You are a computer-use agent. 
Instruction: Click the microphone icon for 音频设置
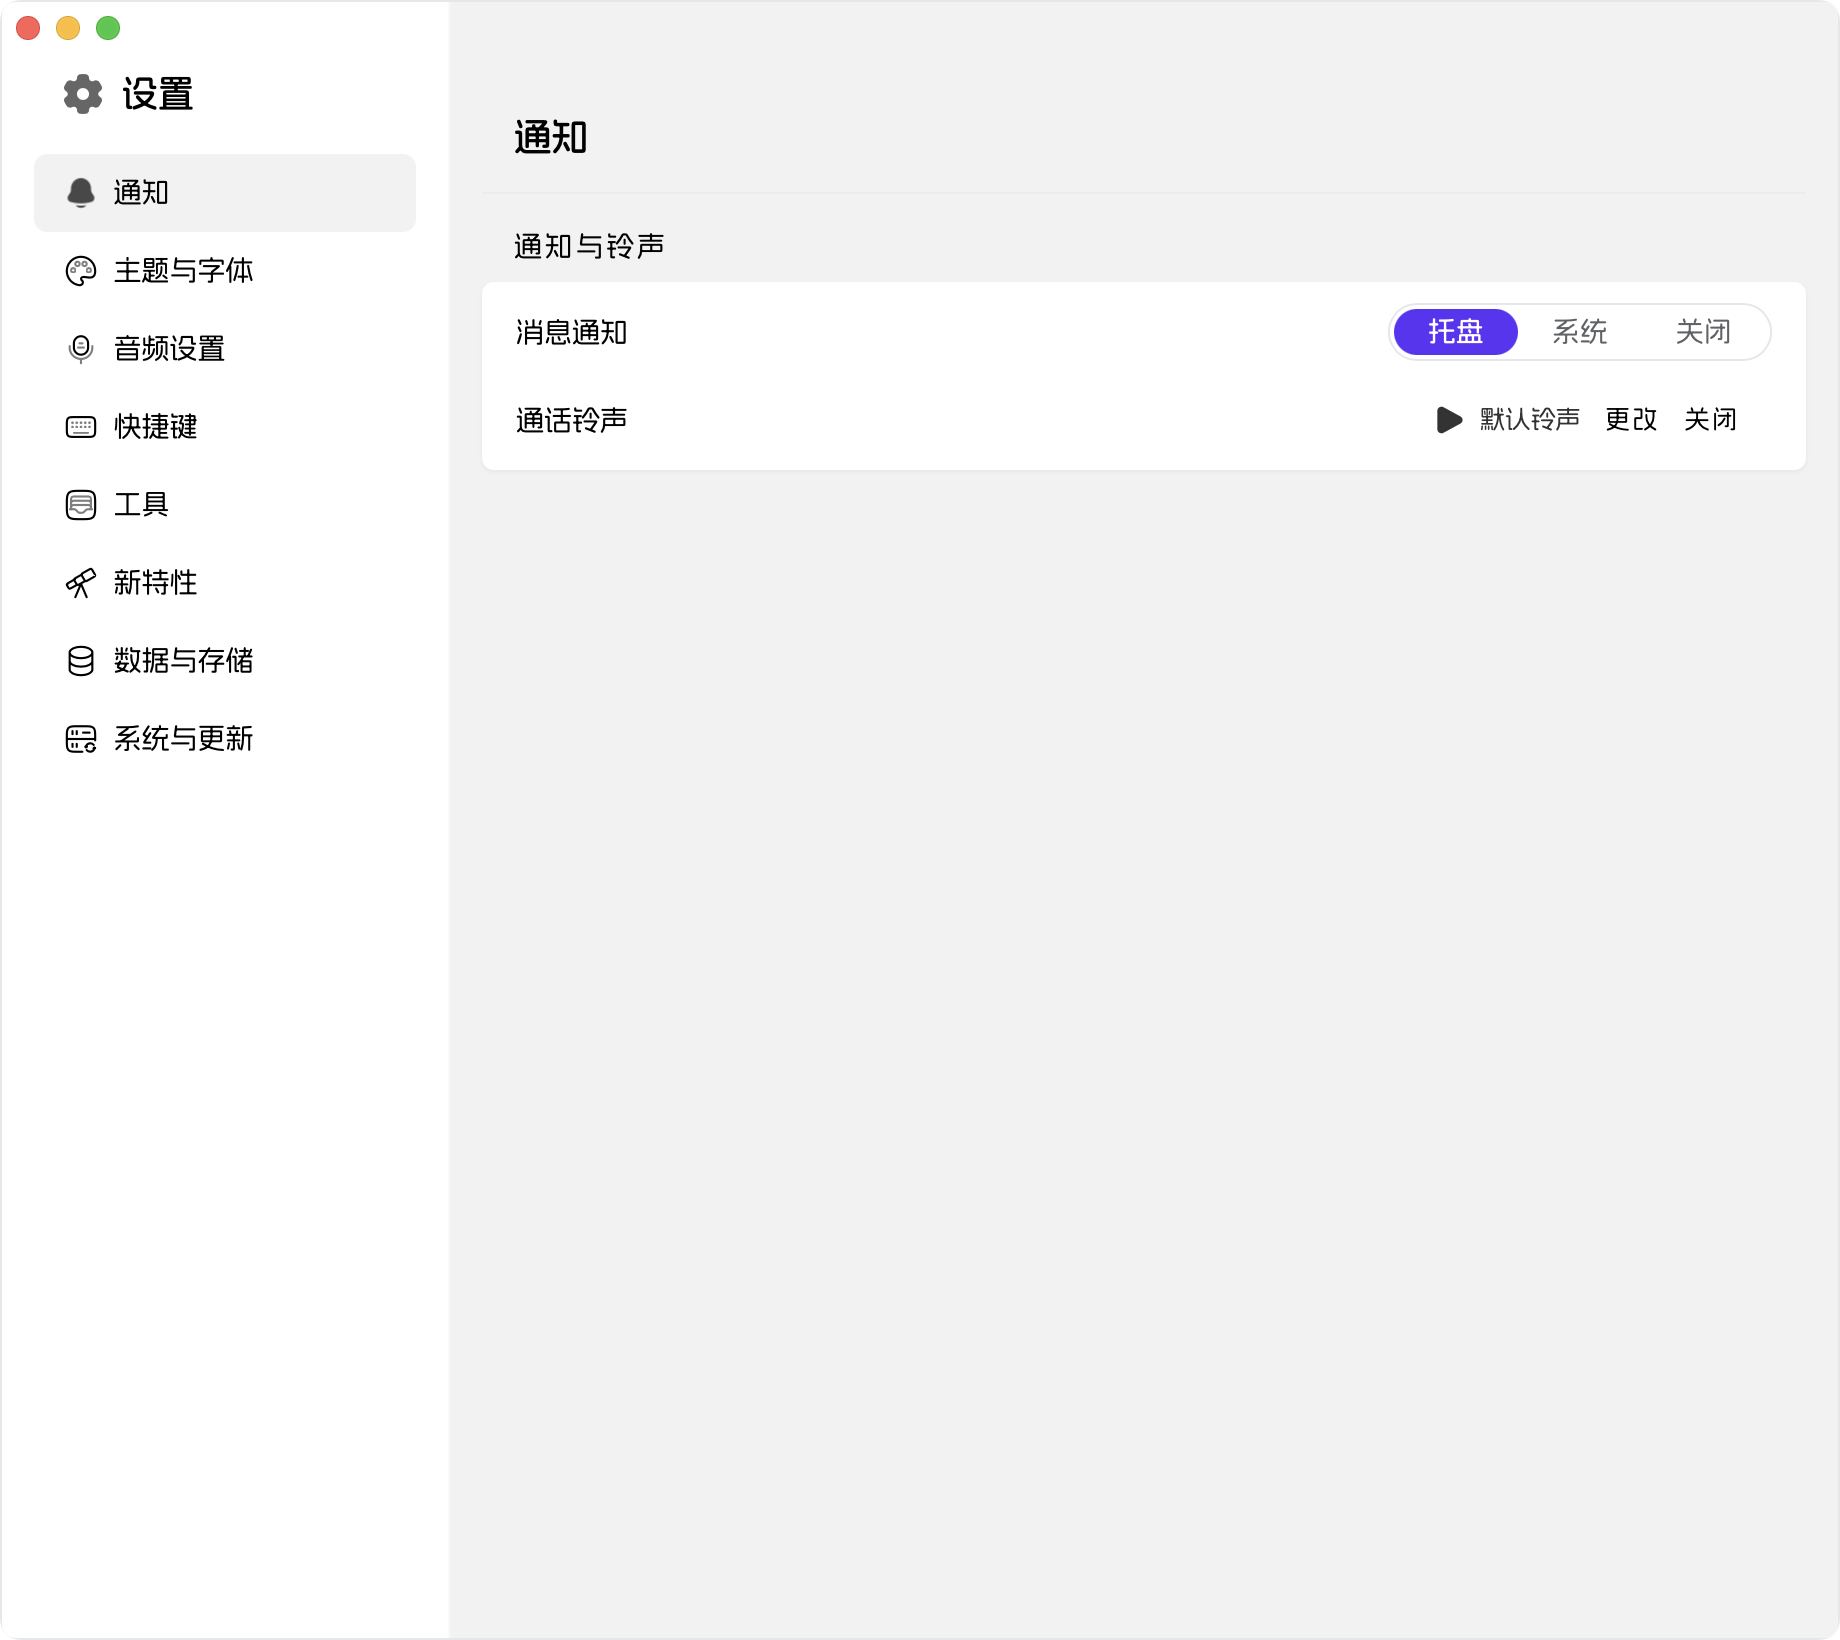(x=81, y=348)
